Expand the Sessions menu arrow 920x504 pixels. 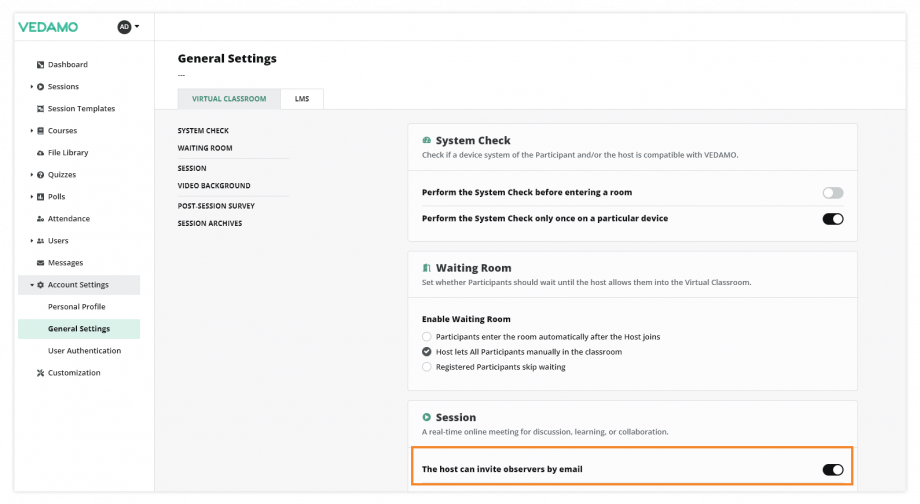[32, 87]
